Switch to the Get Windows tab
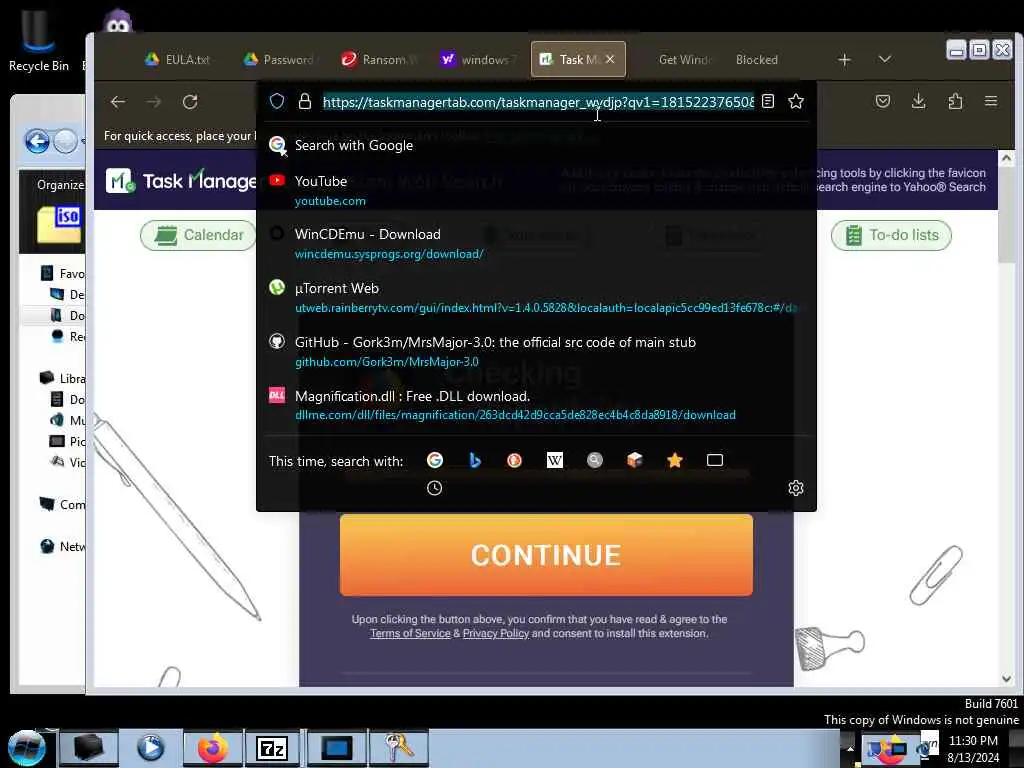 point(684,59)
